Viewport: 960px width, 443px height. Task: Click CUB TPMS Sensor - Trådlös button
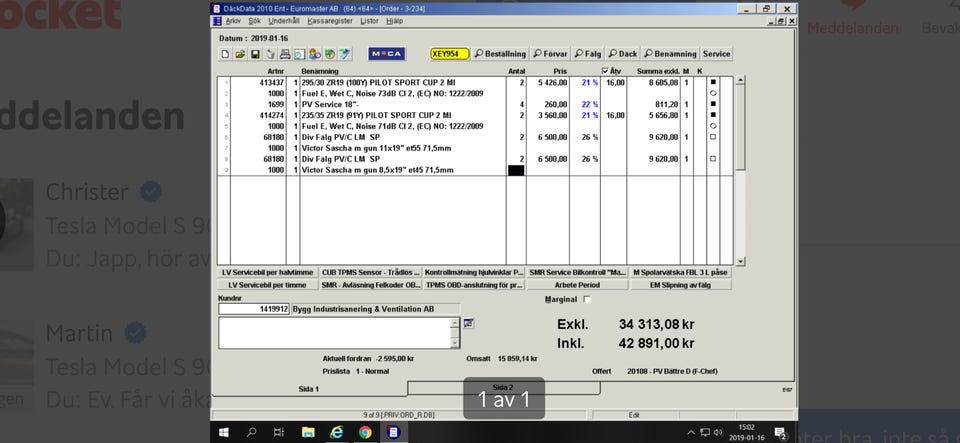(x=371, y=272)
